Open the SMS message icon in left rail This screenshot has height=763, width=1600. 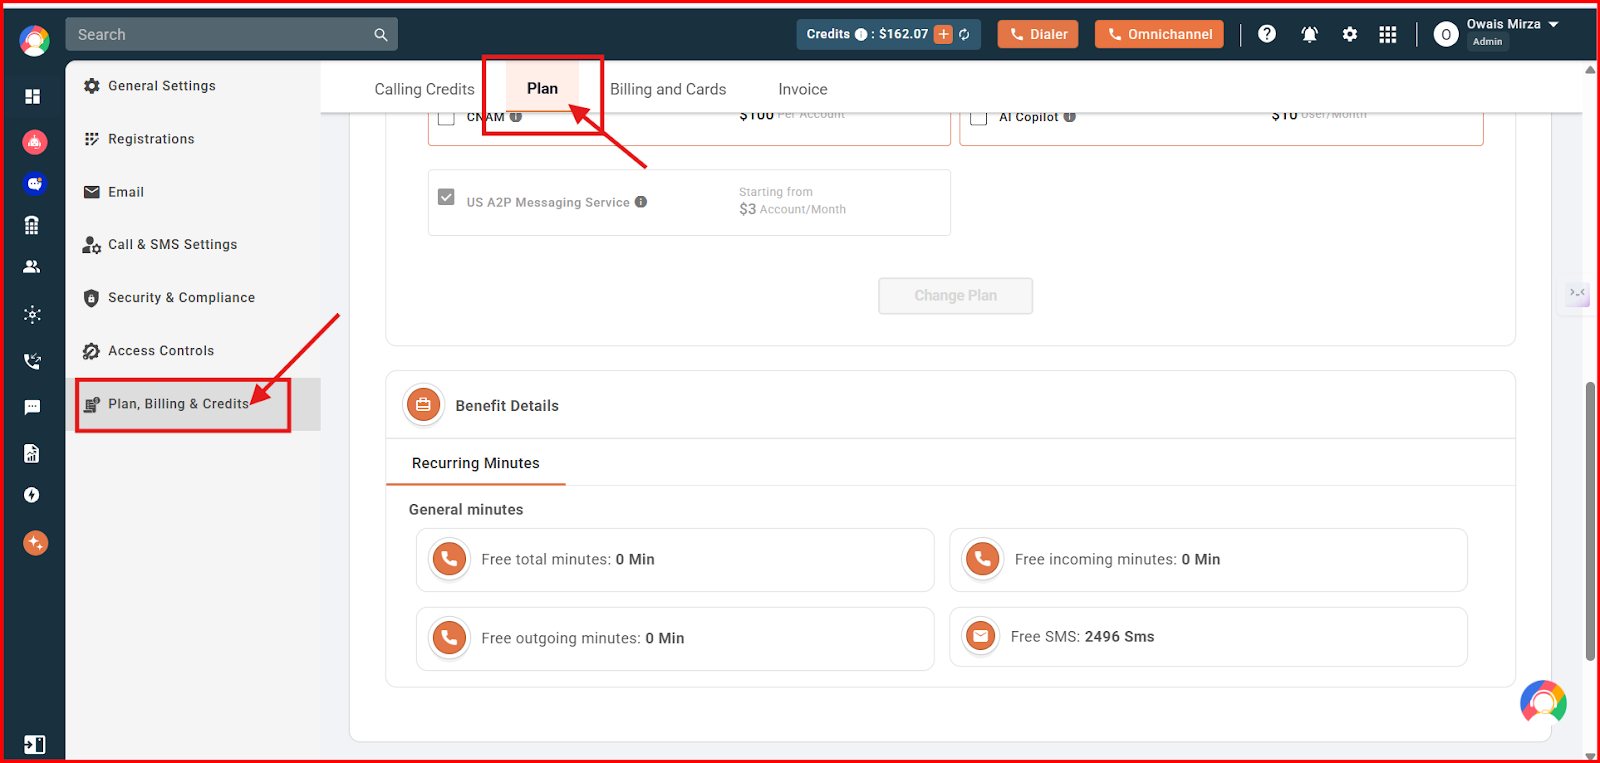(32, 407)
